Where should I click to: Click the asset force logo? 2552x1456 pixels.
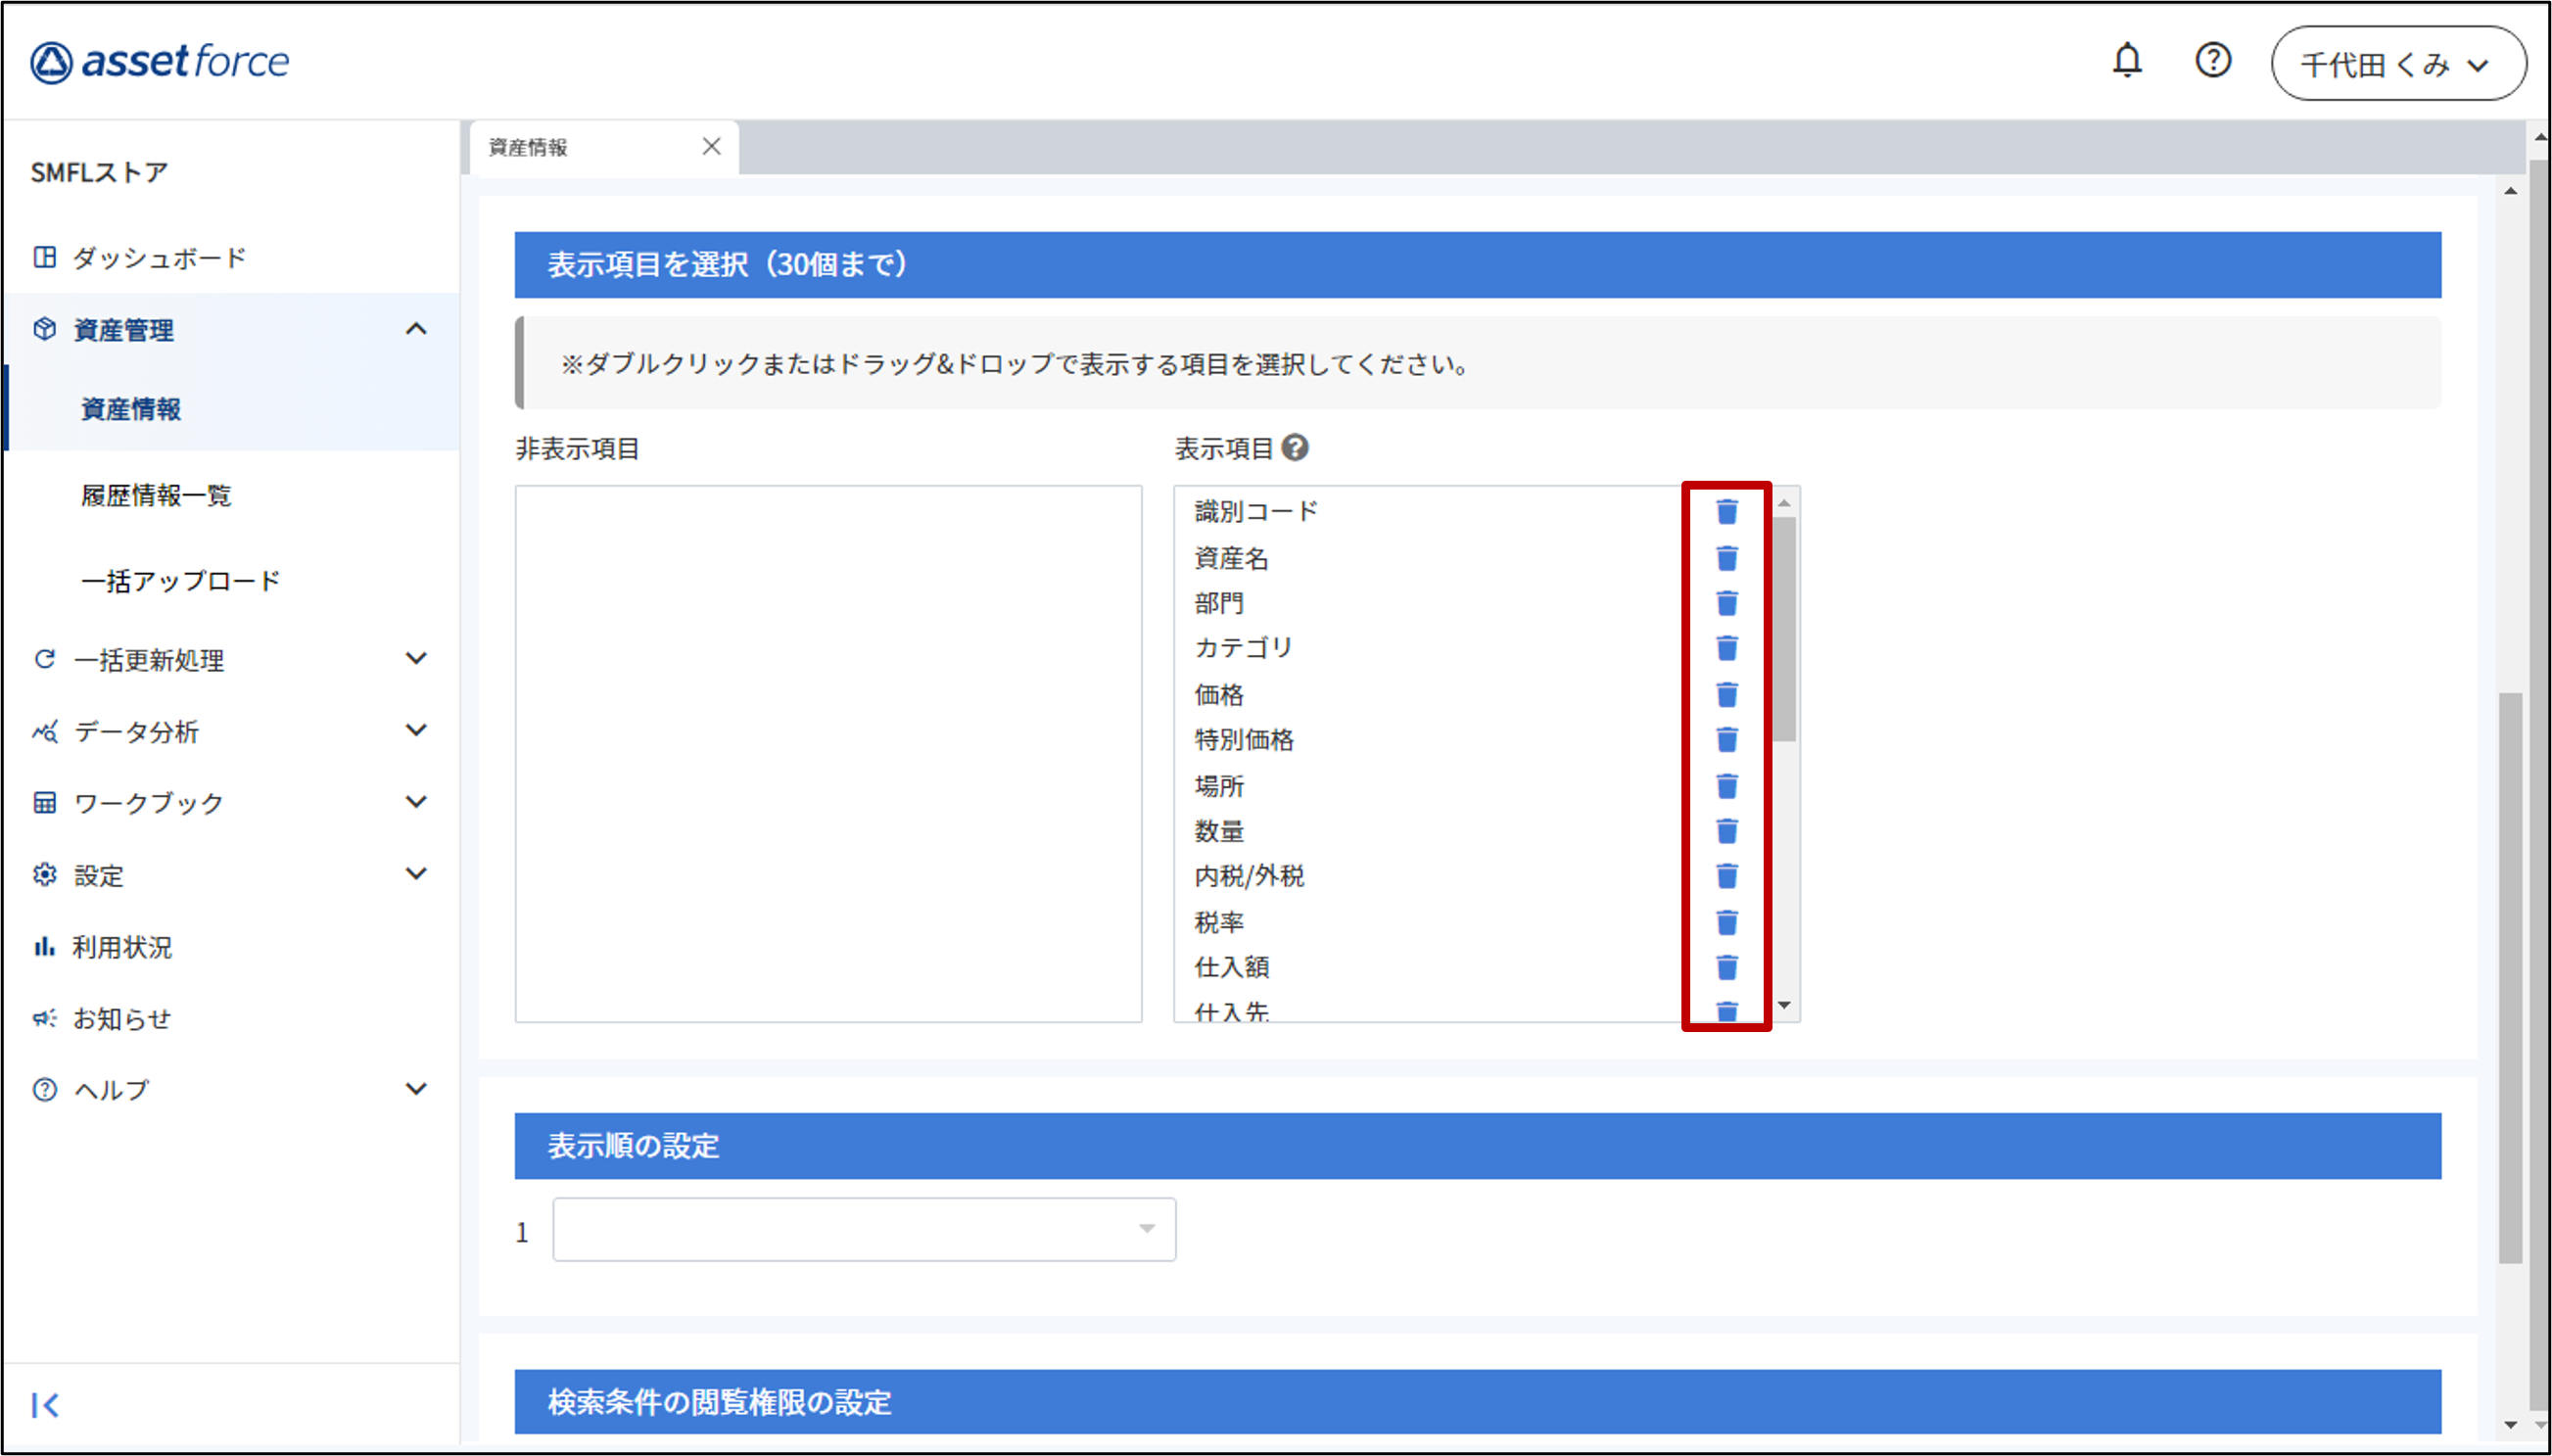coord(160,62)
